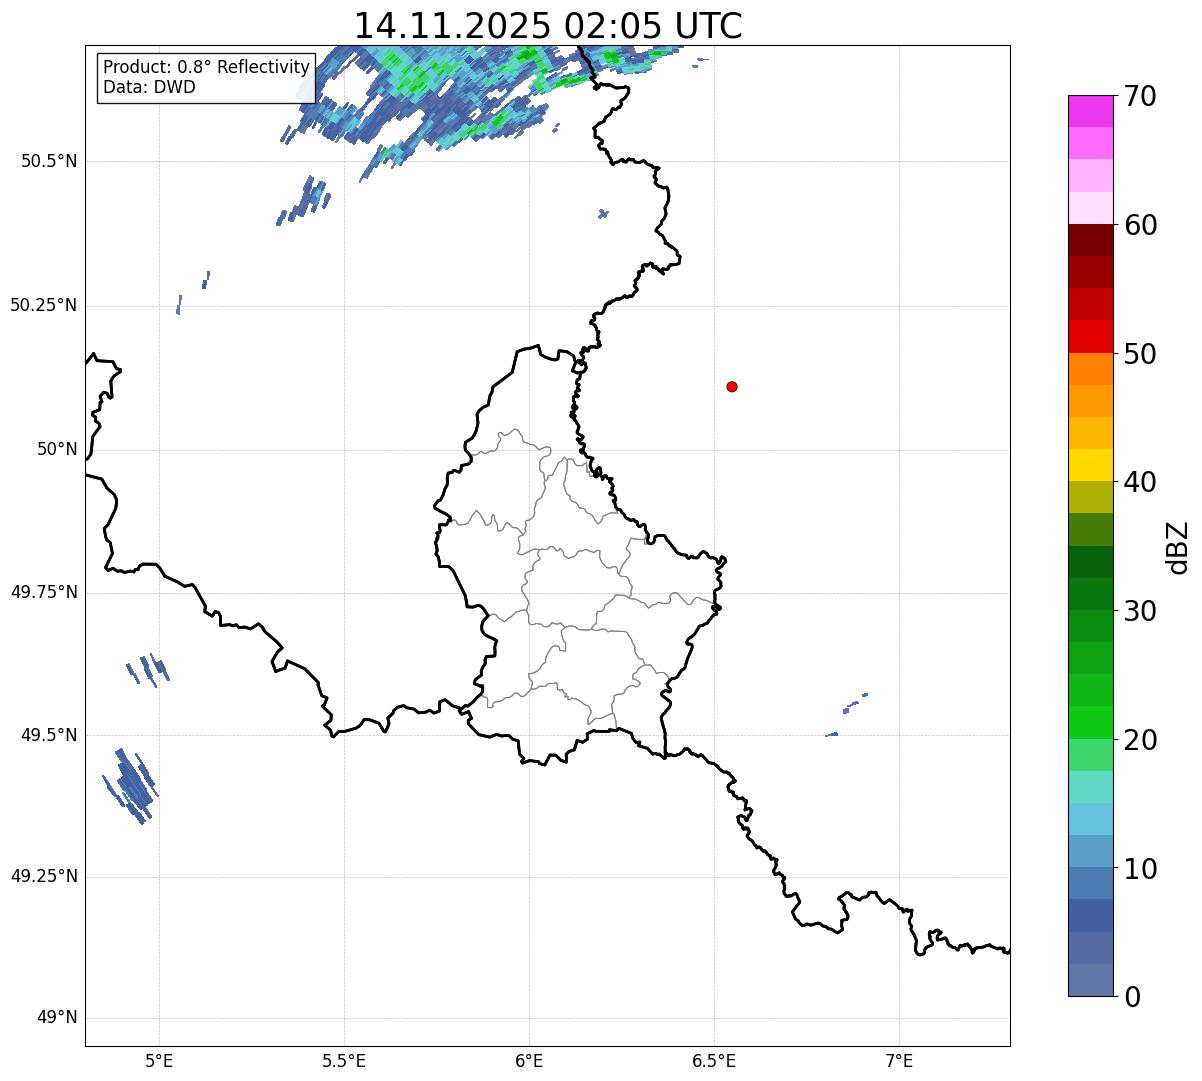1202x1081 pixels.
Task: Click the timestamp title 14.11.2025 02:05 UTC
Action: tap(548, 26)
